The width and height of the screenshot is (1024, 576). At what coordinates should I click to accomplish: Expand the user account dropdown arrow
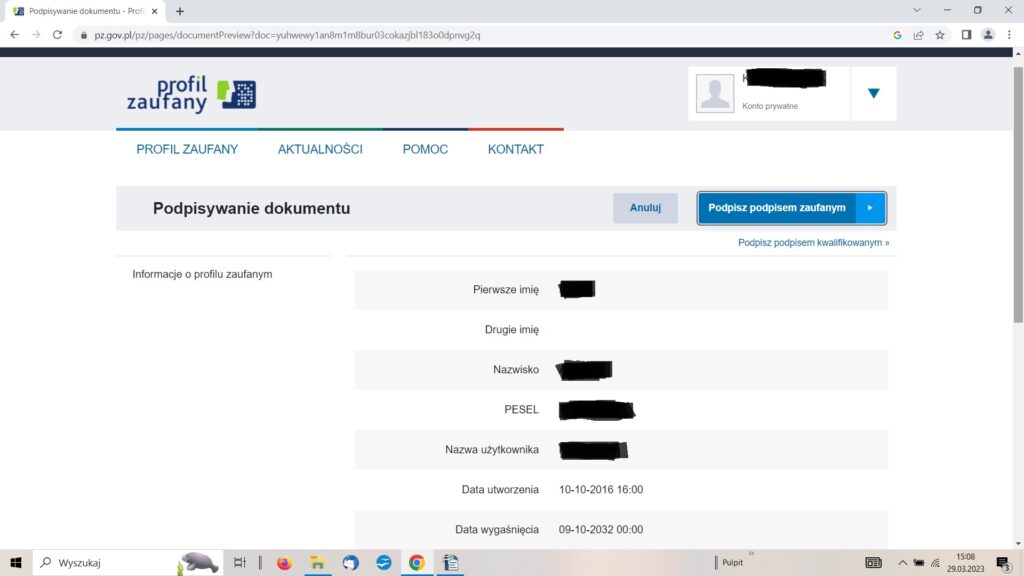[874, 93]
